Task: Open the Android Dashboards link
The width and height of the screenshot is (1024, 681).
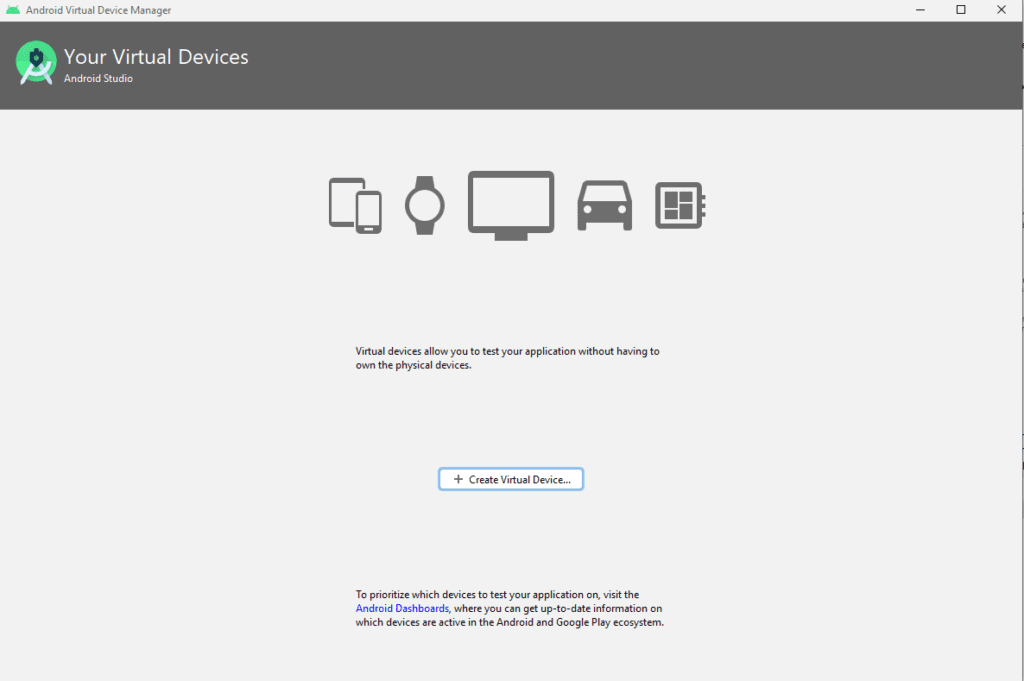Action: pyautogui.click(x=402, y=608)
